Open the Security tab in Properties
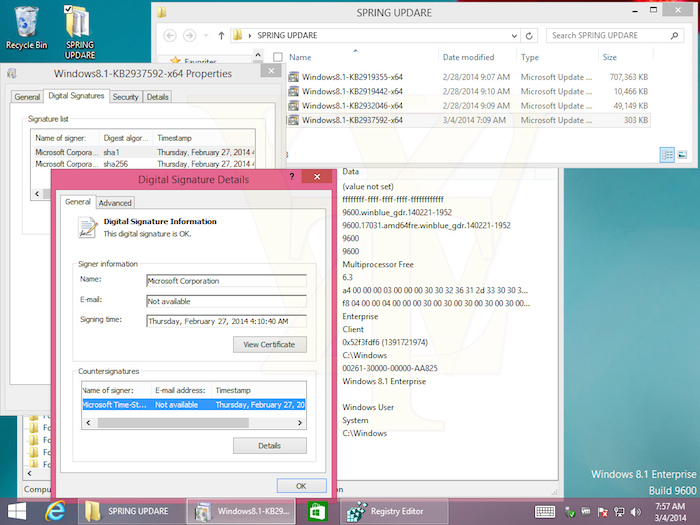This screenshot has width=700, height=525. (126, 97)
